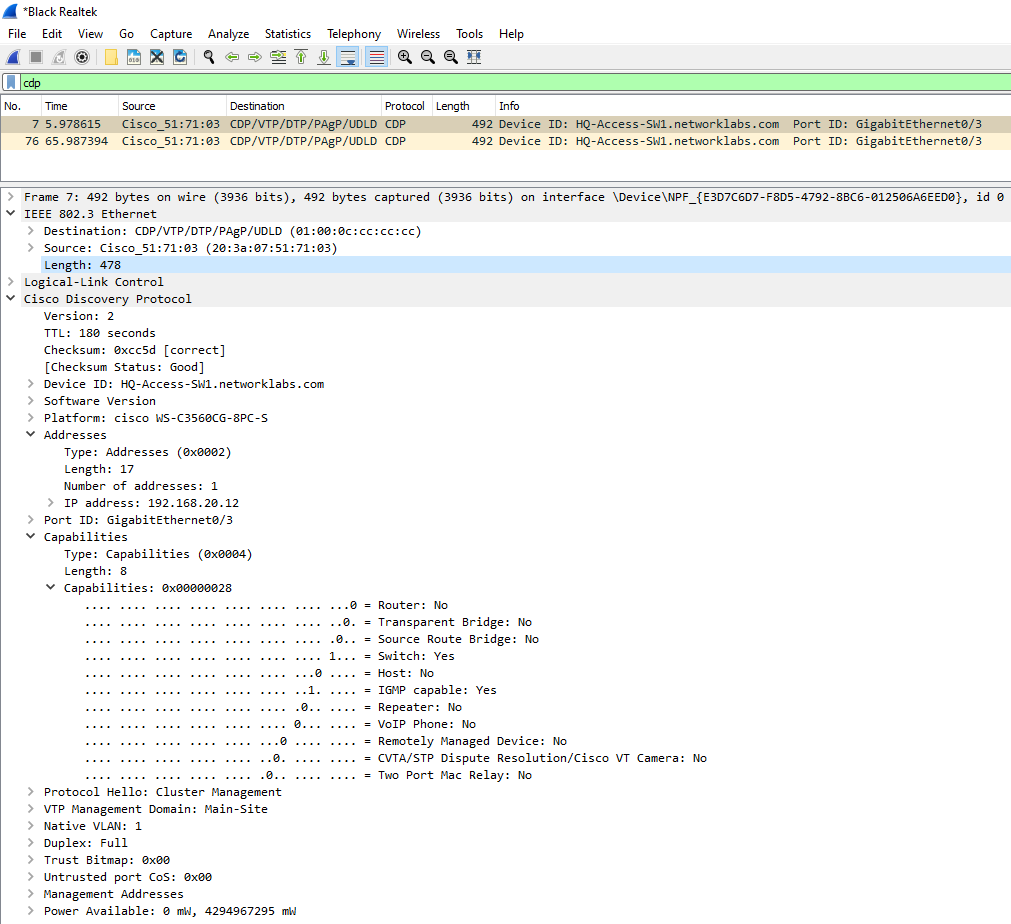Expand the Device ID node
Image resolution: width=1011 pixels, height=924 pixels.
[30, 383]
